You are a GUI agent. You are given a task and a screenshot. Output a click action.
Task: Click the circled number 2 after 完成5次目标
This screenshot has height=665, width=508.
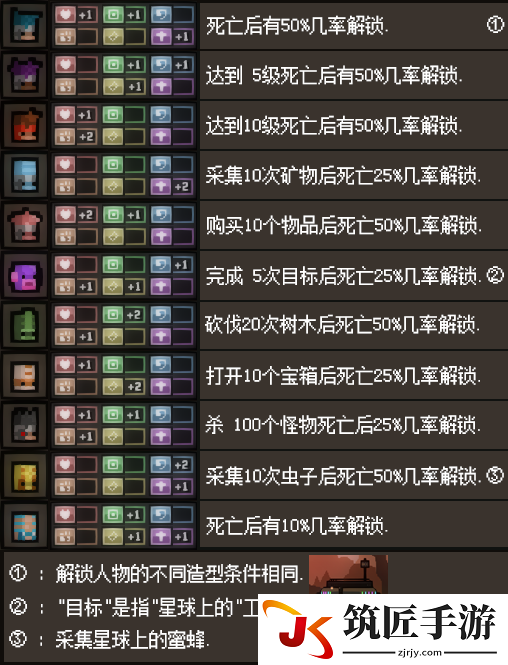tap(495, 276)
